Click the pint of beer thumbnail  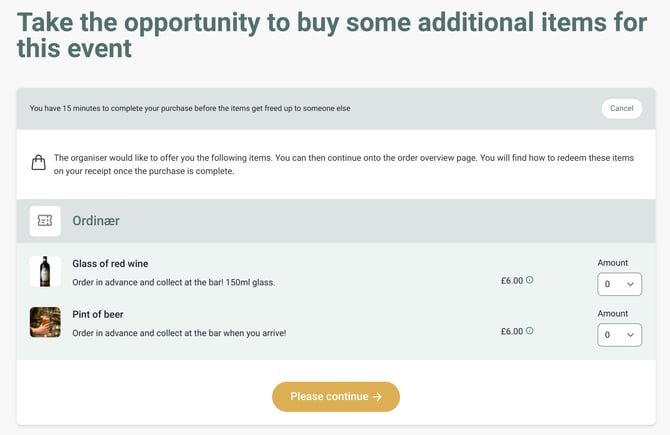pos(45,322)
